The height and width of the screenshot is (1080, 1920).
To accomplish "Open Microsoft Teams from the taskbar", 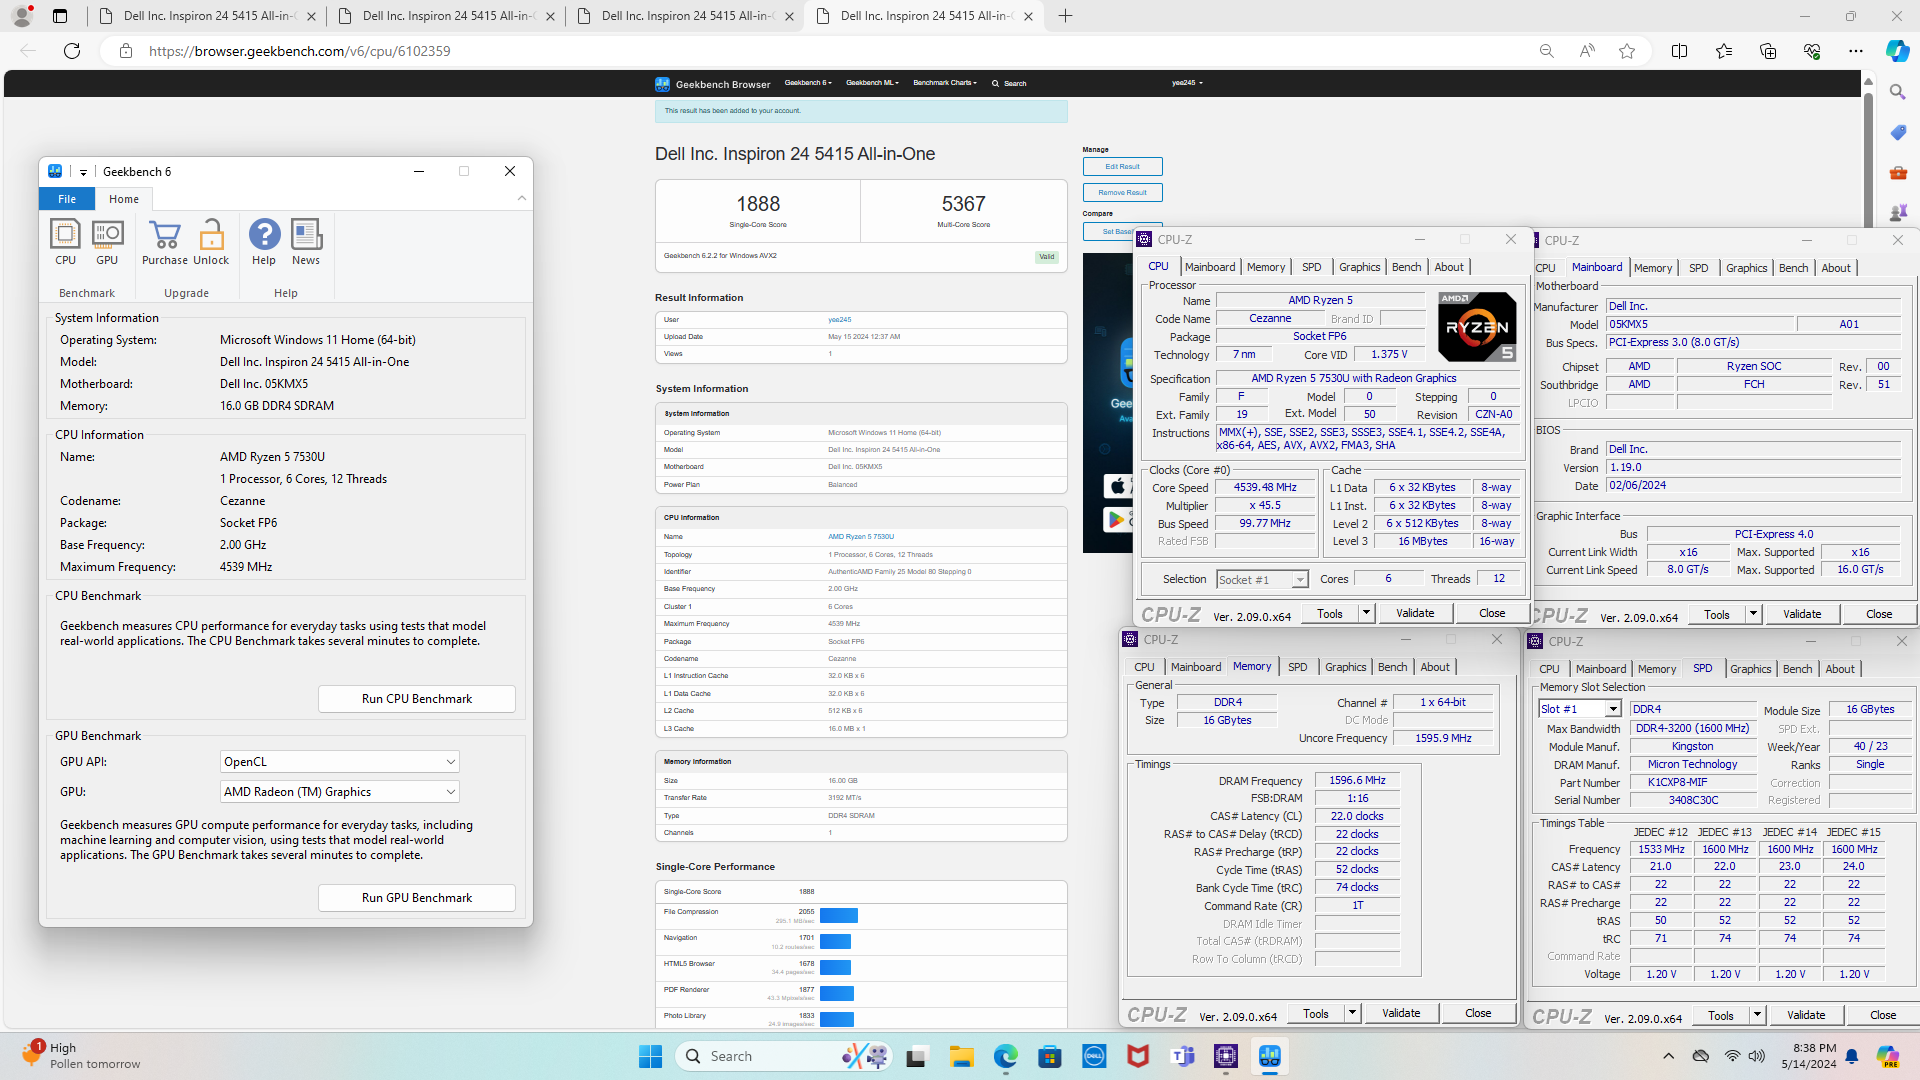I will tap(1183, 1056).
